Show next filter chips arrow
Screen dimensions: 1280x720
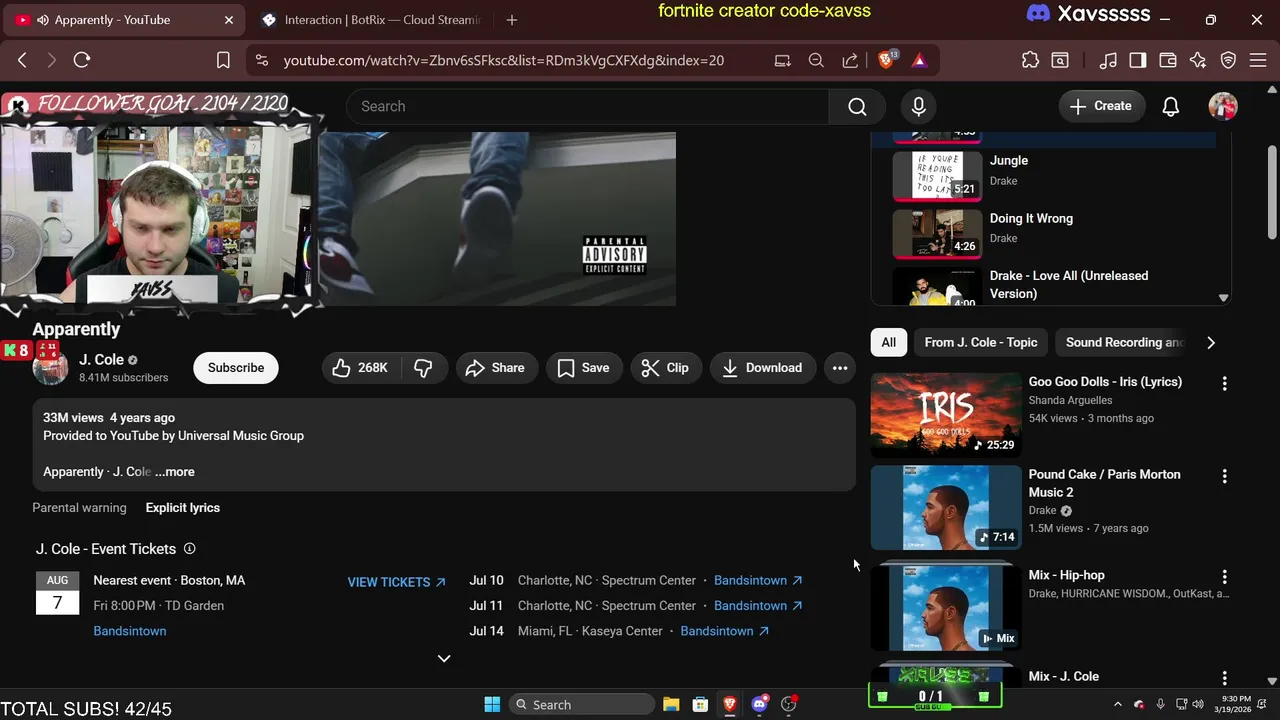click(x=1211, y=342)
